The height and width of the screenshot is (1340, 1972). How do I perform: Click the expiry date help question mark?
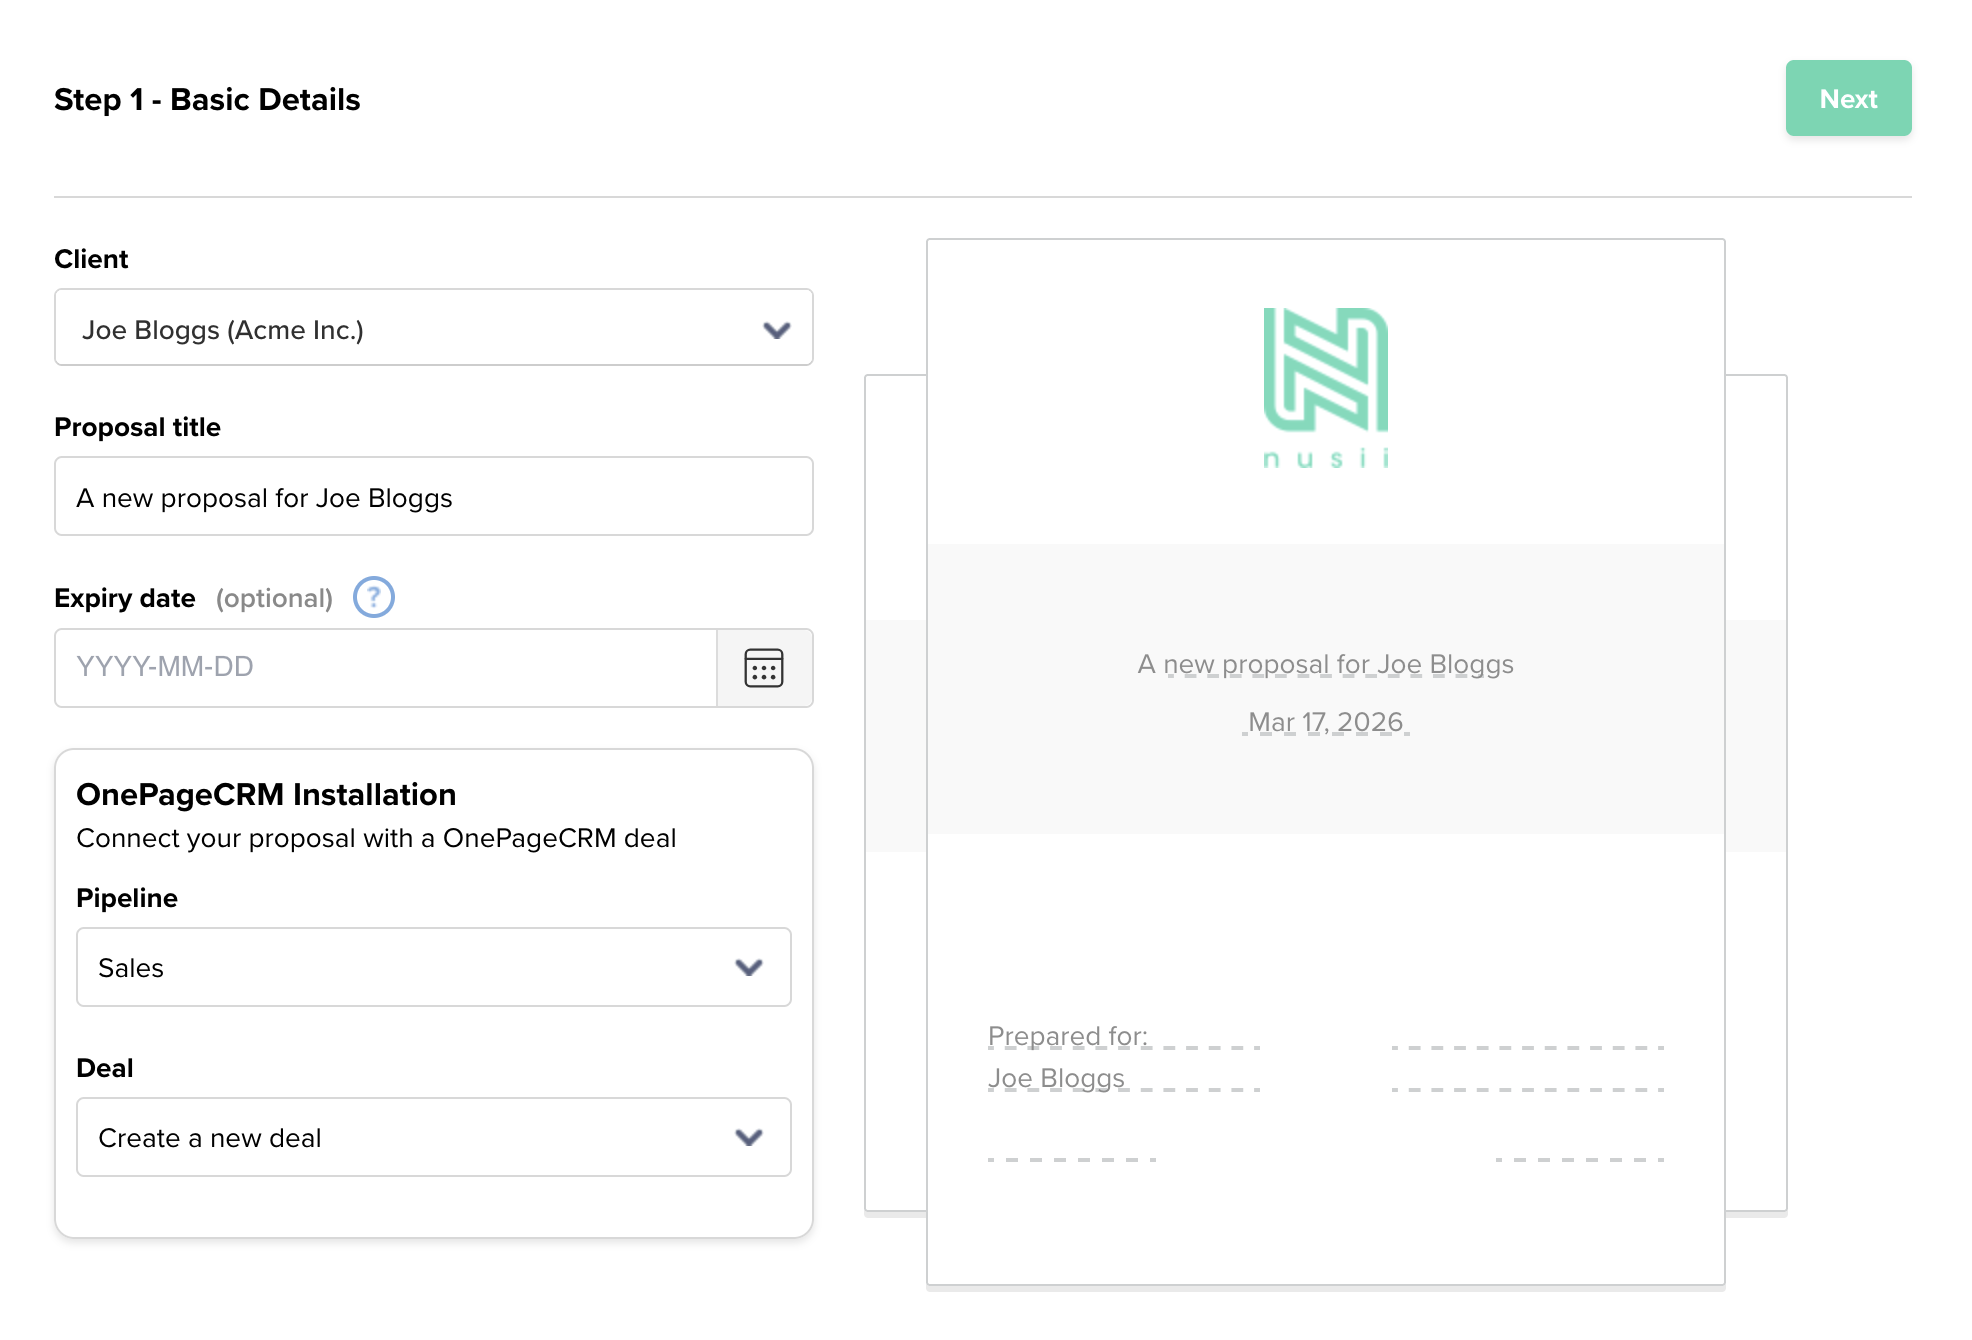click(373, 597)
